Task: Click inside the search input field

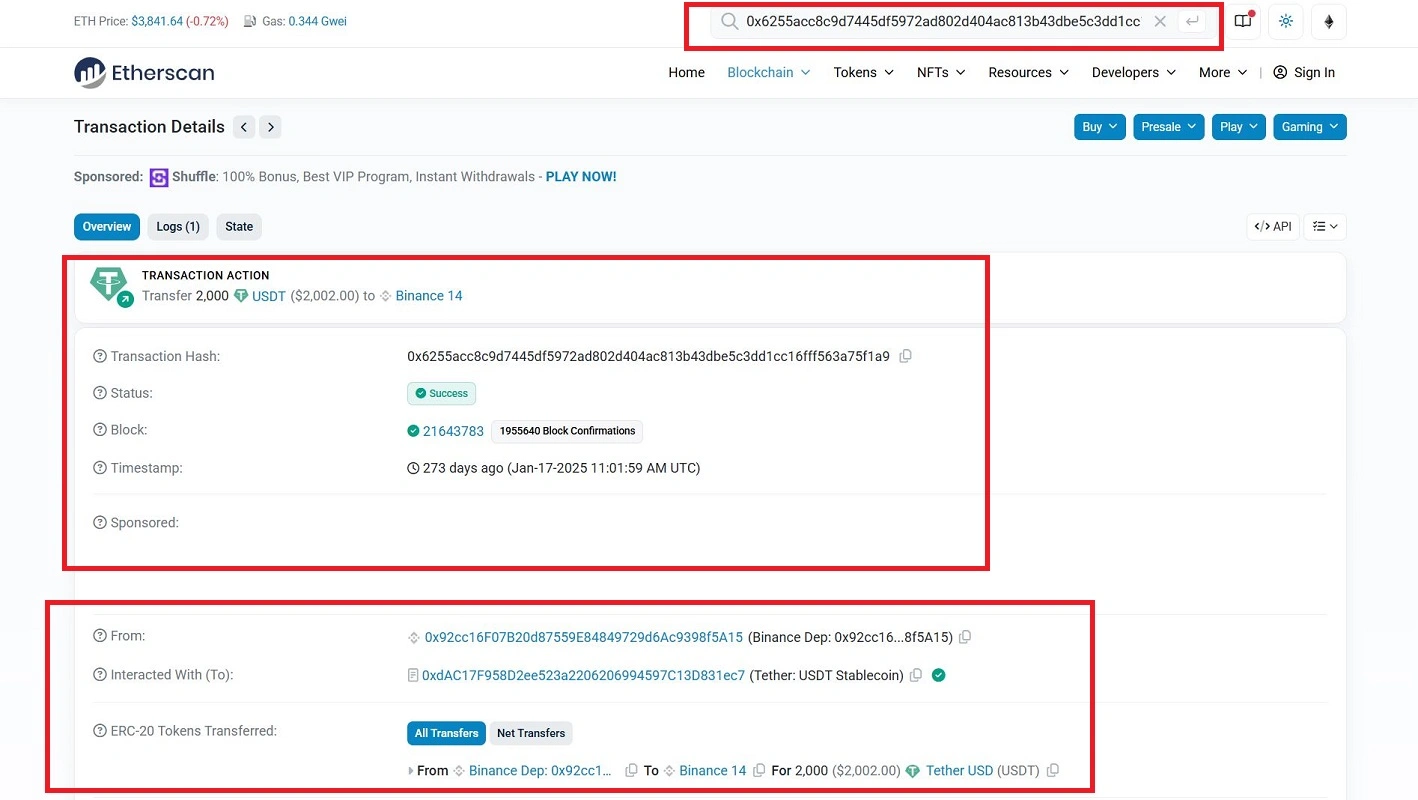Action: tap(940, 21)
